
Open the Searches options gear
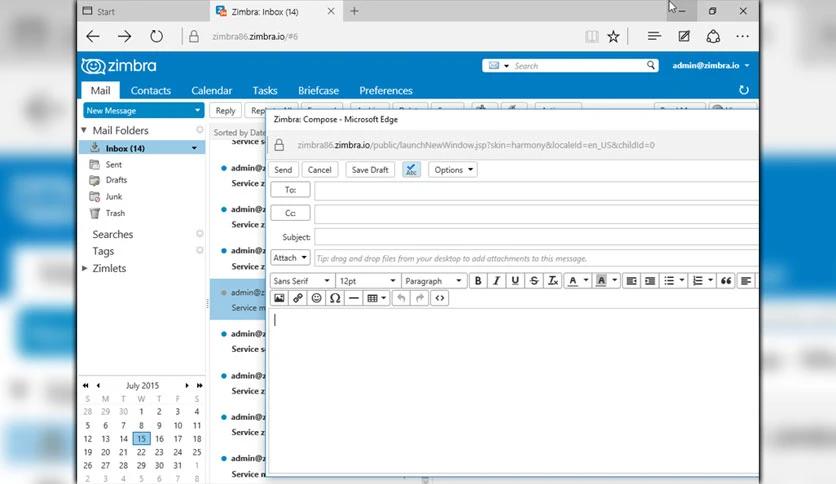(200, 233)
